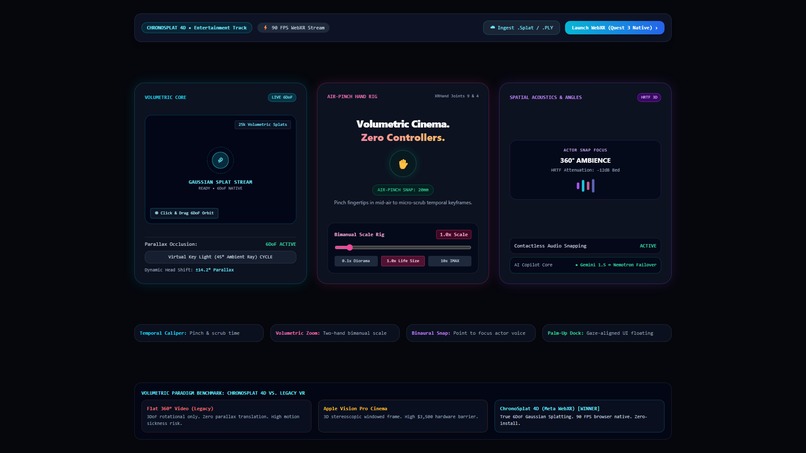
Task: Click the audio equalizer bars icon
Action: tap(585, 186)
